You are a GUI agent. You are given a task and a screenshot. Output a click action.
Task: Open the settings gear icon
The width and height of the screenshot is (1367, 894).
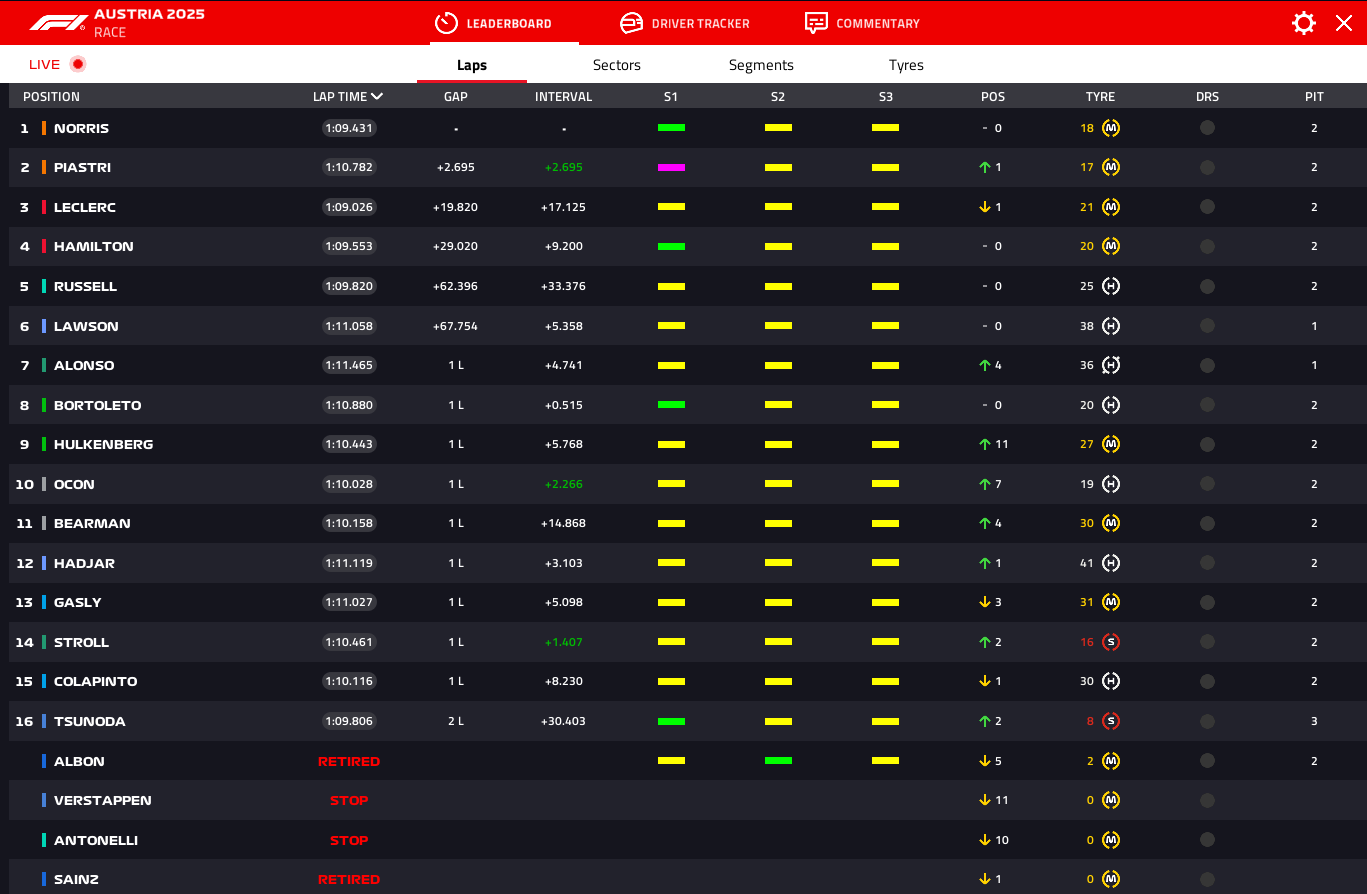pyautogui.click(x=1304, y=23)
